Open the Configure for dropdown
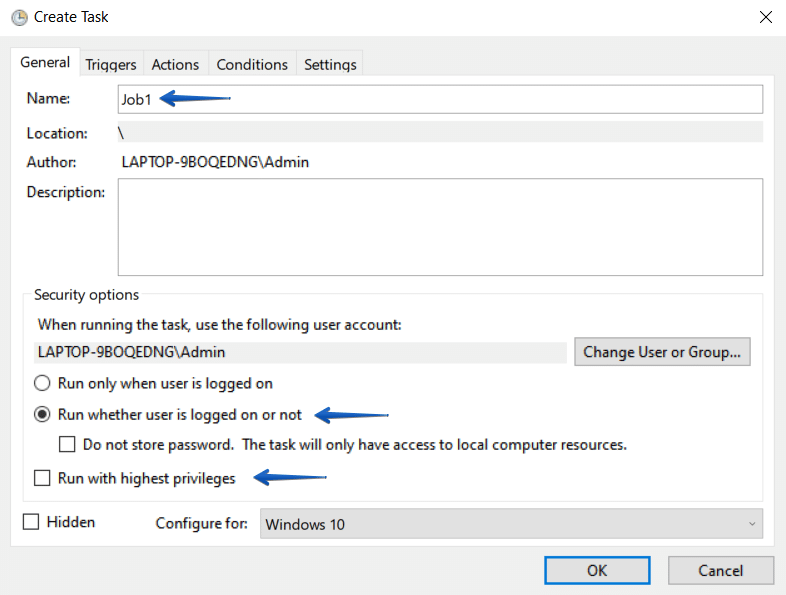This screenshot has height=595, width=786. (x=511, y=524)
